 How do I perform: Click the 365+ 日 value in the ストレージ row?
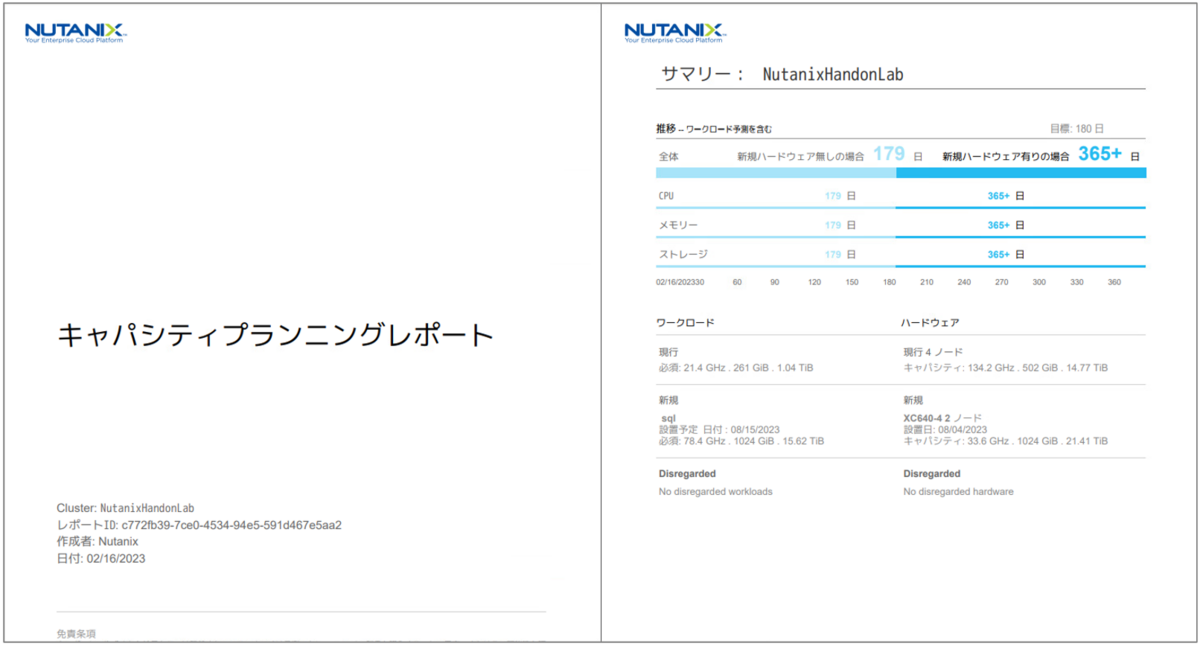tap(1006, 254)
